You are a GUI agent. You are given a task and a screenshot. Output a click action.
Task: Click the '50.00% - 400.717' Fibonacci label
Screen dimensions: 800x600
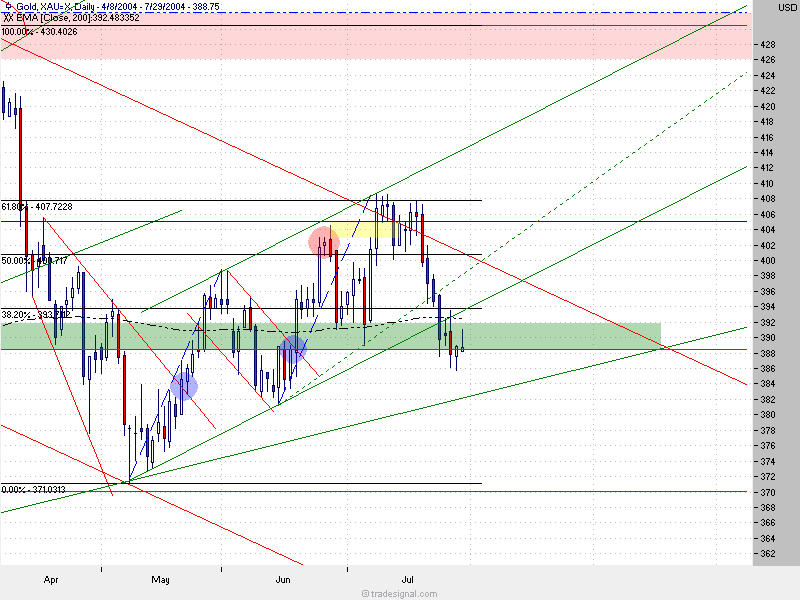click(x=34, y=261)
